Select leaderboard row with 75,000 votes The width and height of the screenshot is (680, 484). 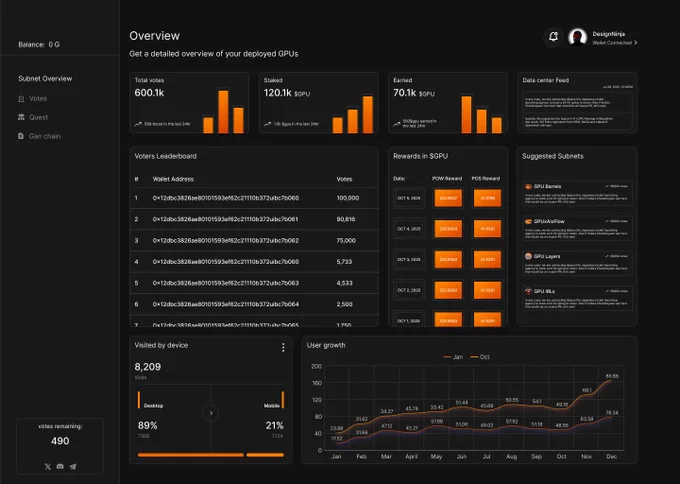click(254, 241)
